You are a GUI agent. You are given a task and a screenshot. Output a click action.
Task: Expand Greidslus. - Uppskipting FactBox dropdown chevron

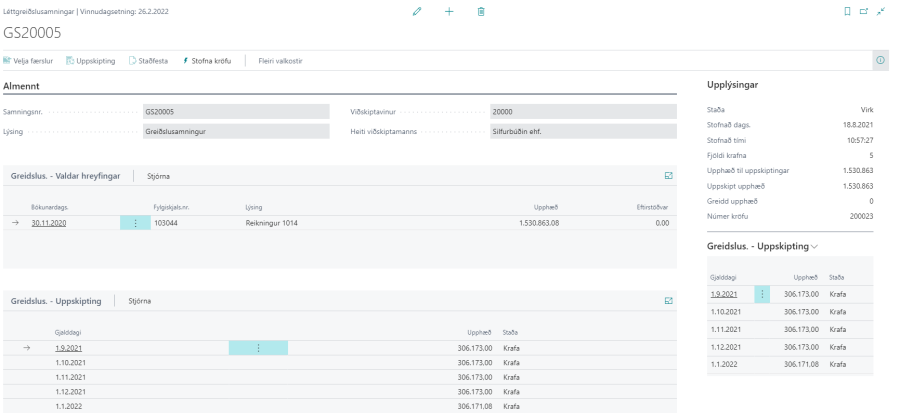(x=814, y=245)
